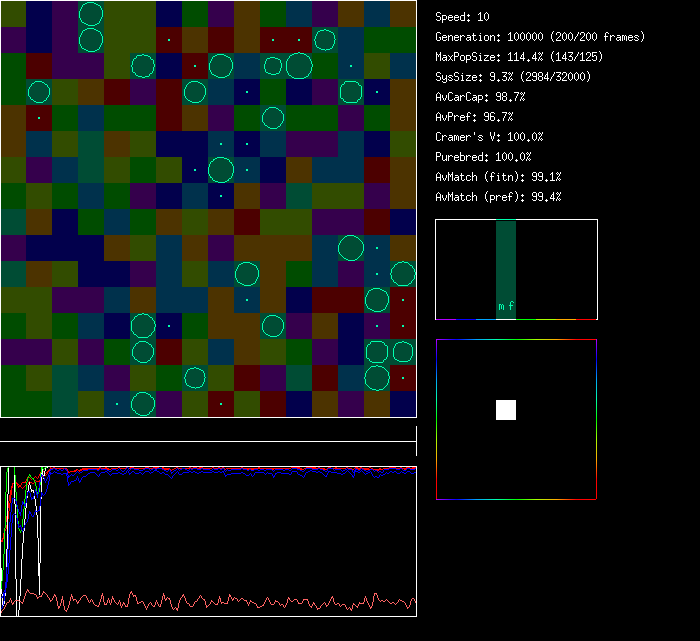Click the circle in the grid's top row
700x641 pixels.
pyautogui.click(x=91, y=14)
